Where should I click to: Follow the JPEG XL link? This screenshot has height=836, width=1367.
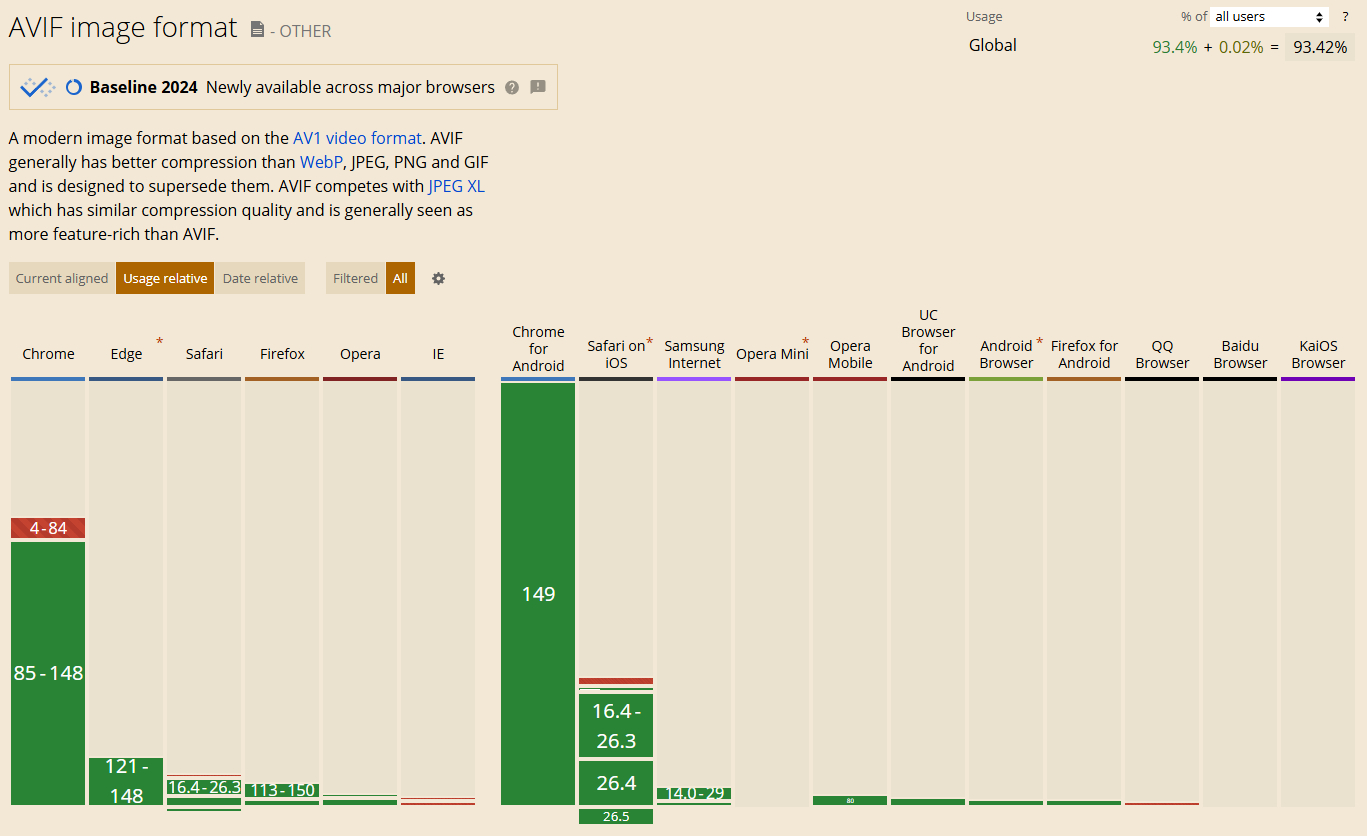(x=456, y=186)
